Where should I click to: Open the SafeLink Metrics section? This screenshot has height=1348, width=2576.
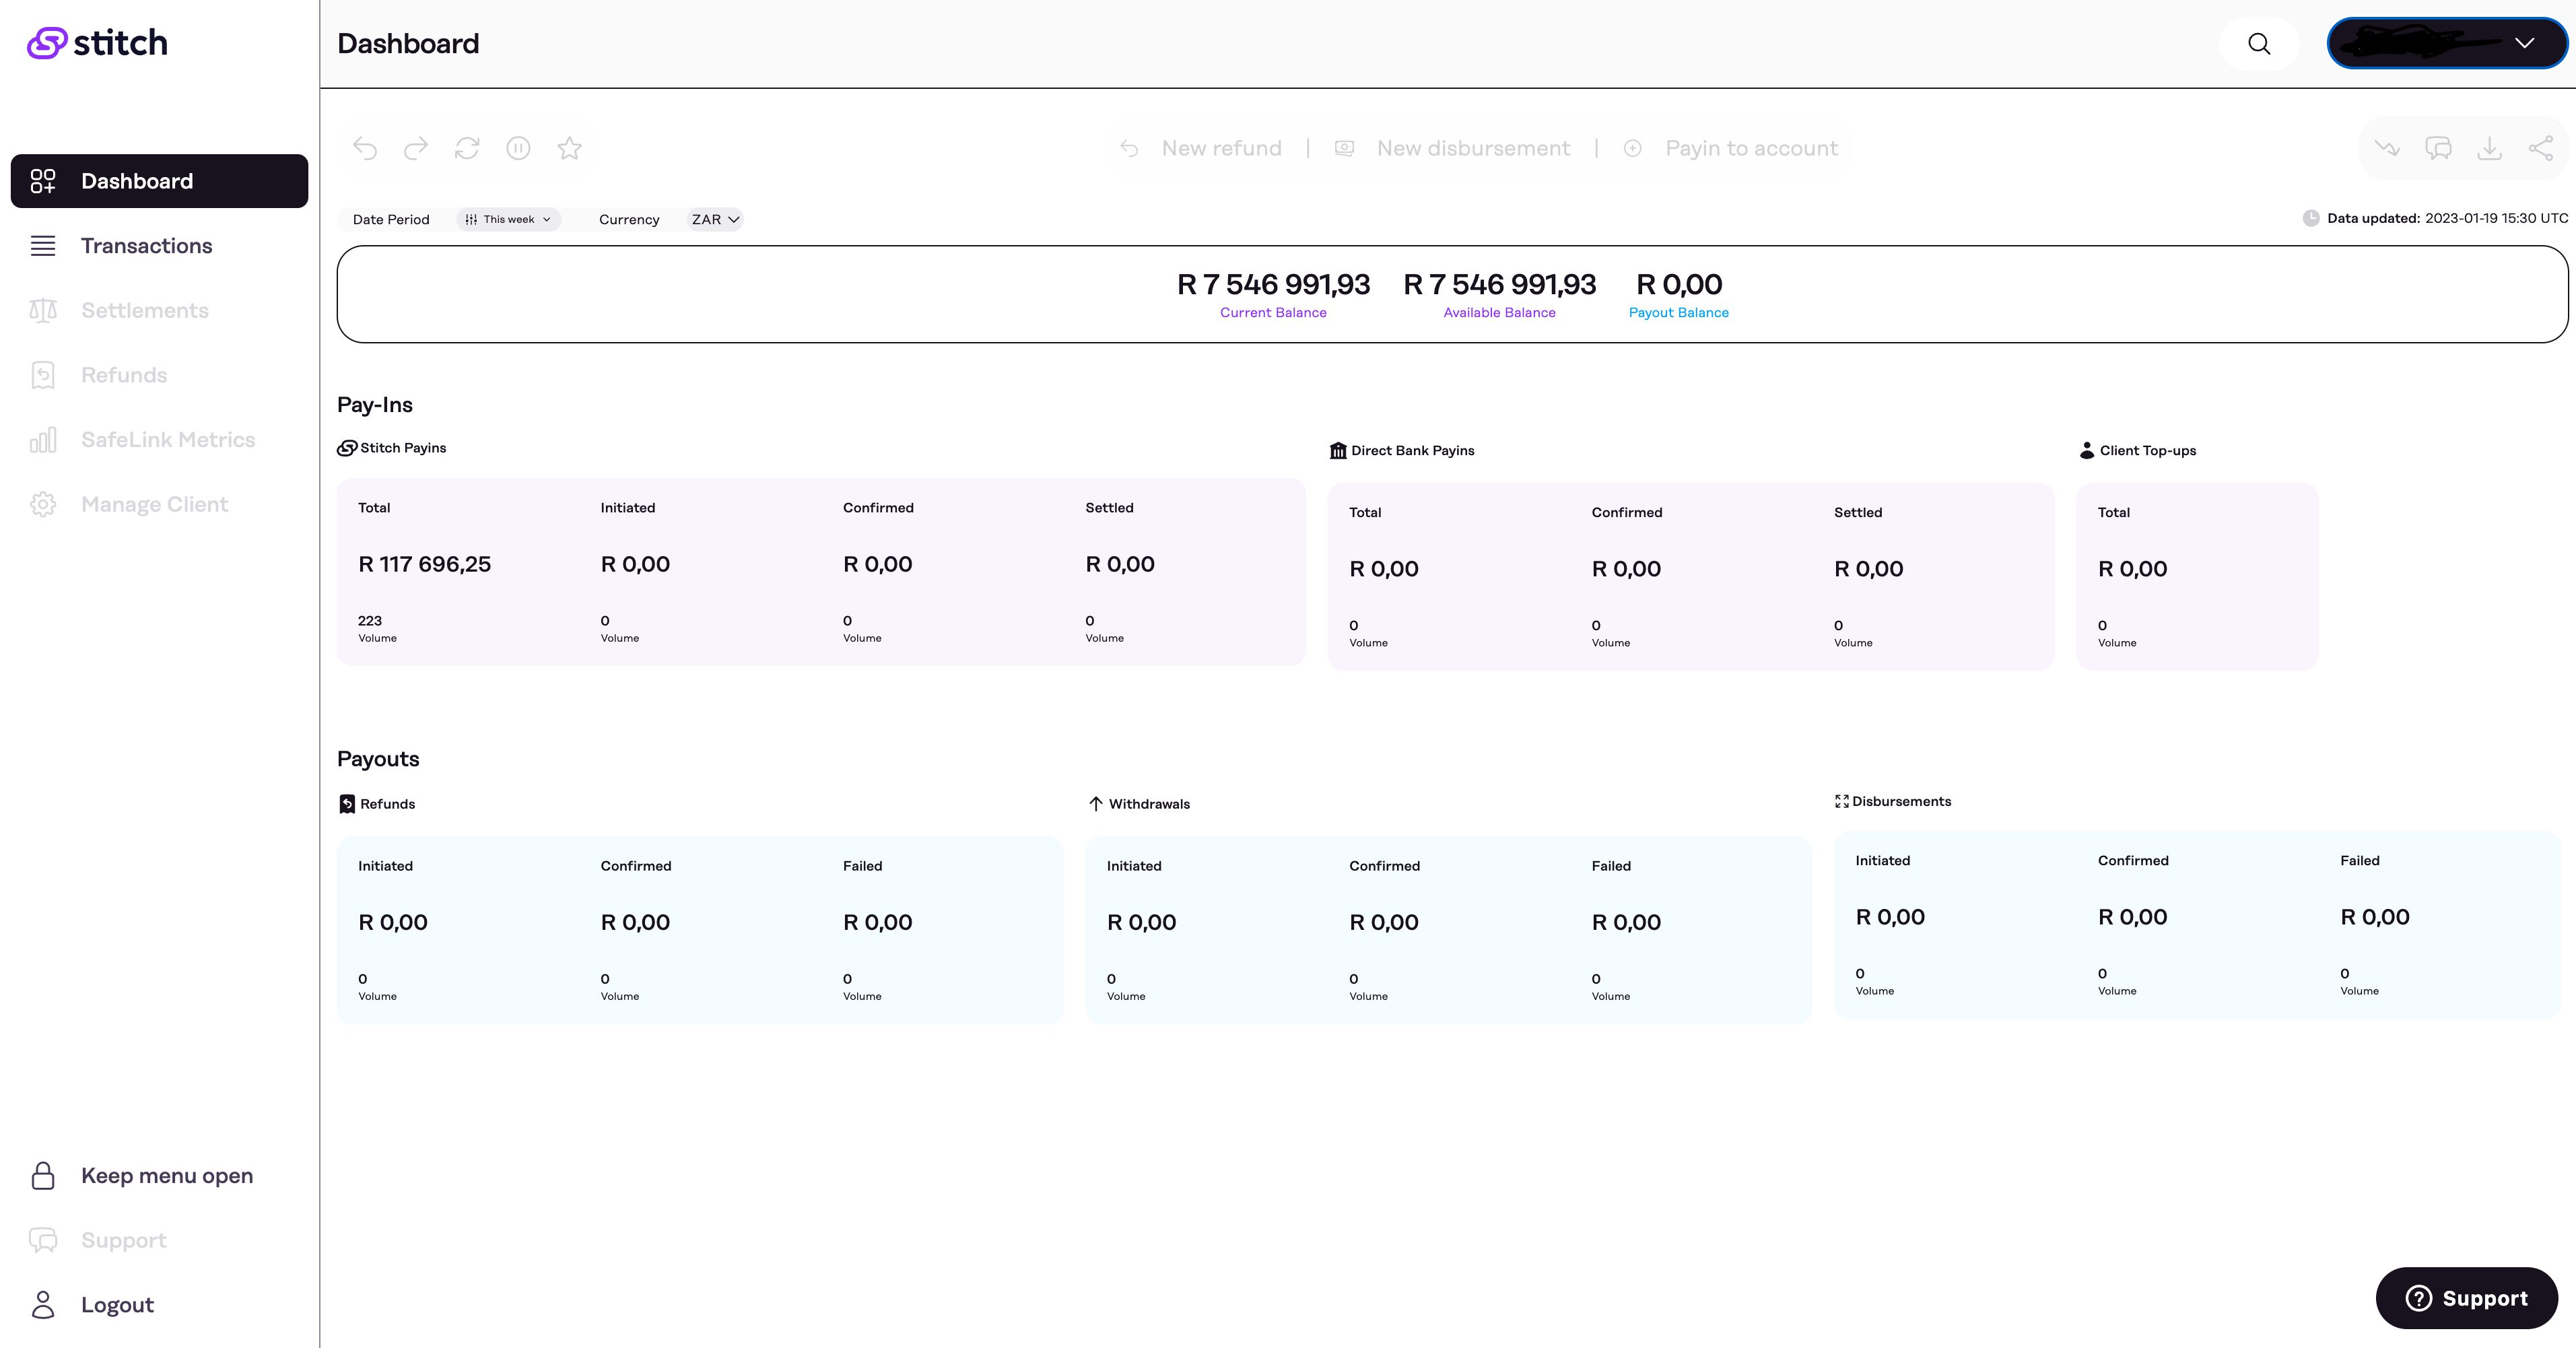tap(168, 439)
